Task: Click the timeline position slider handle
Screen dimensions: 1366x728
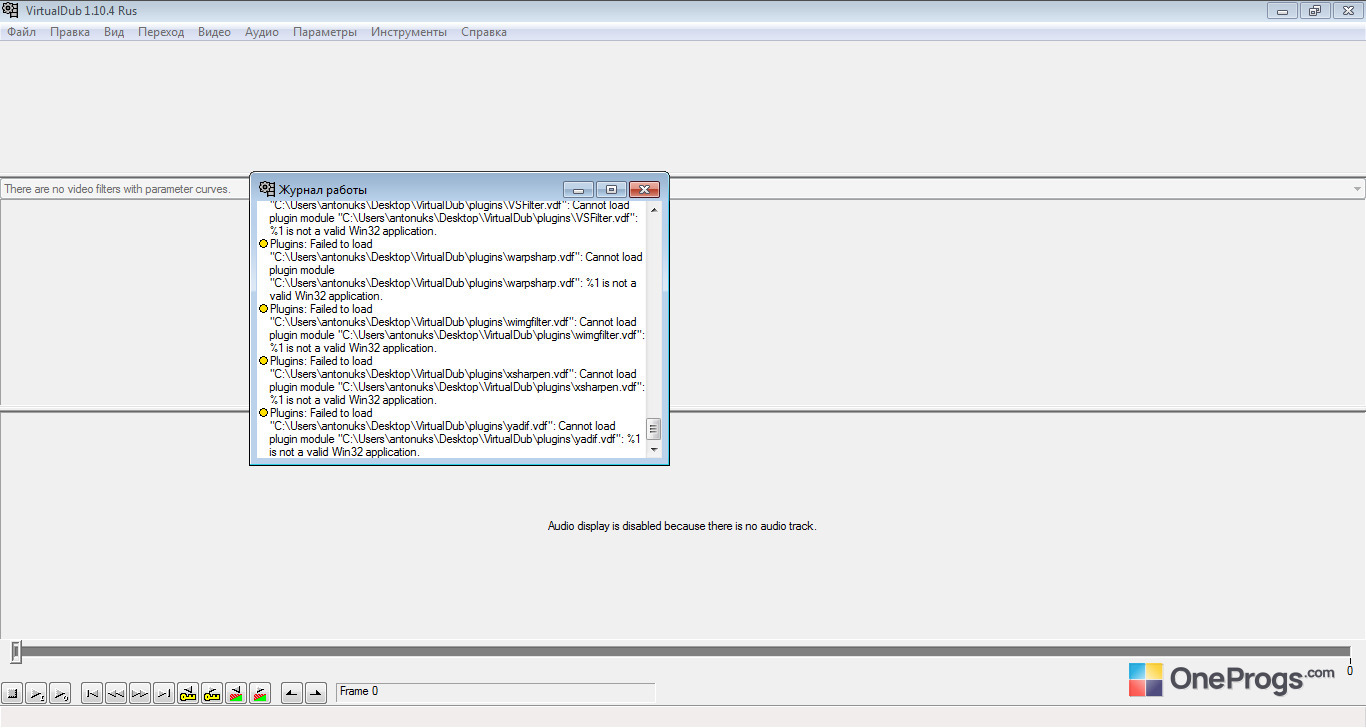Action: [x=16, y=652]
